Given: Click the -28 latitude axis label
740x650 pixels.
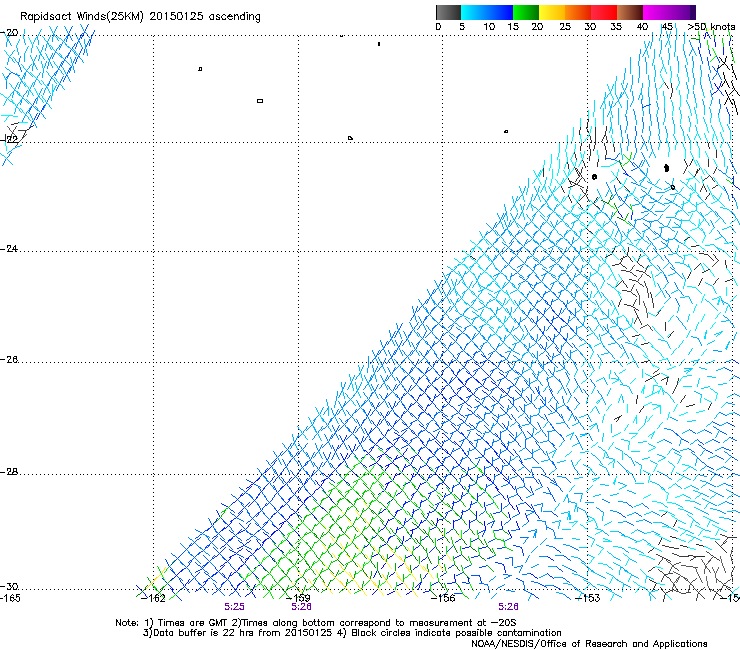Looking at the screenshot, I should 10,472.
